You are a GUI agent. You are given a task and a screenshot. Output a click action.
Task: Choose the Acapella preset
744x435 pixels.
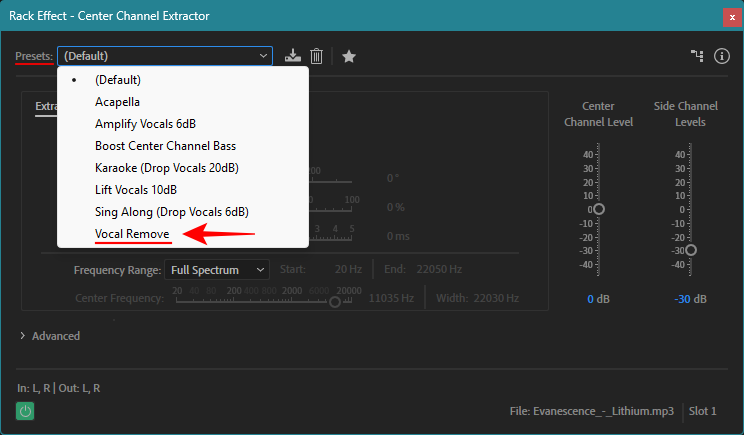117,102
